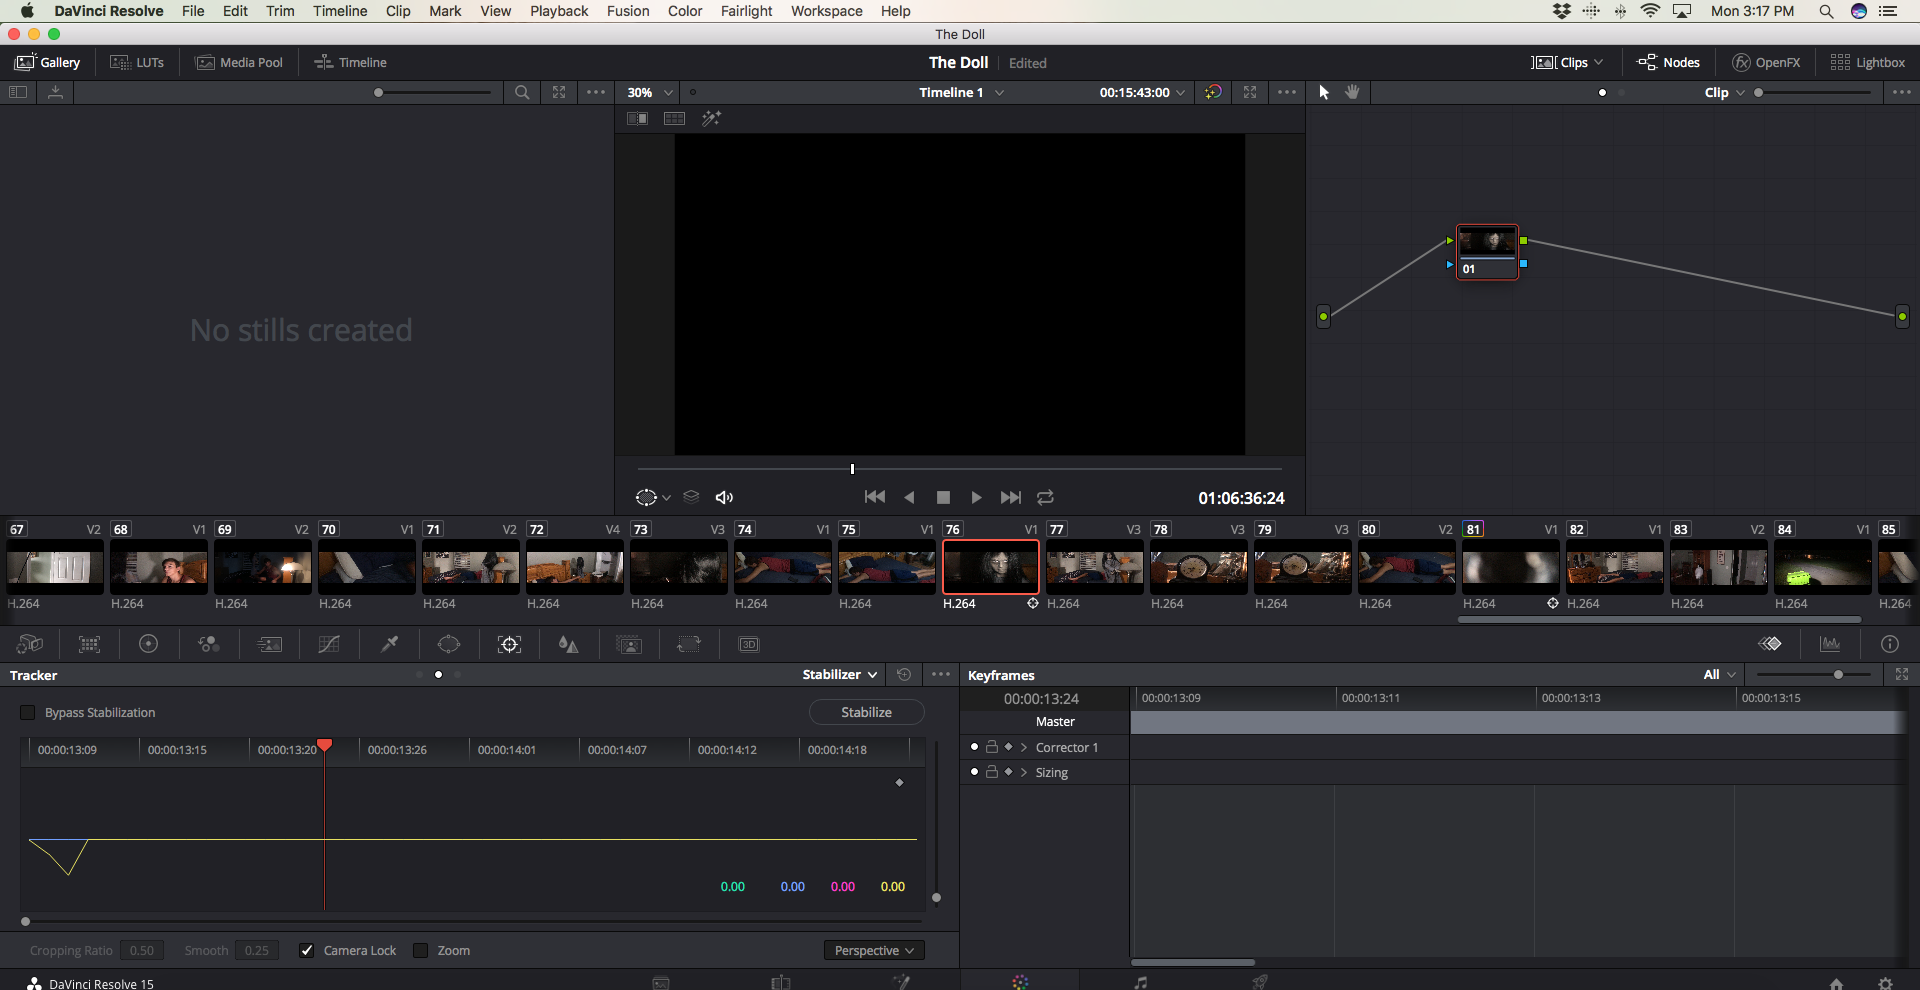Toggle bypass color grades icon
1920x990 pixels.
click(x=1213, y=92)
